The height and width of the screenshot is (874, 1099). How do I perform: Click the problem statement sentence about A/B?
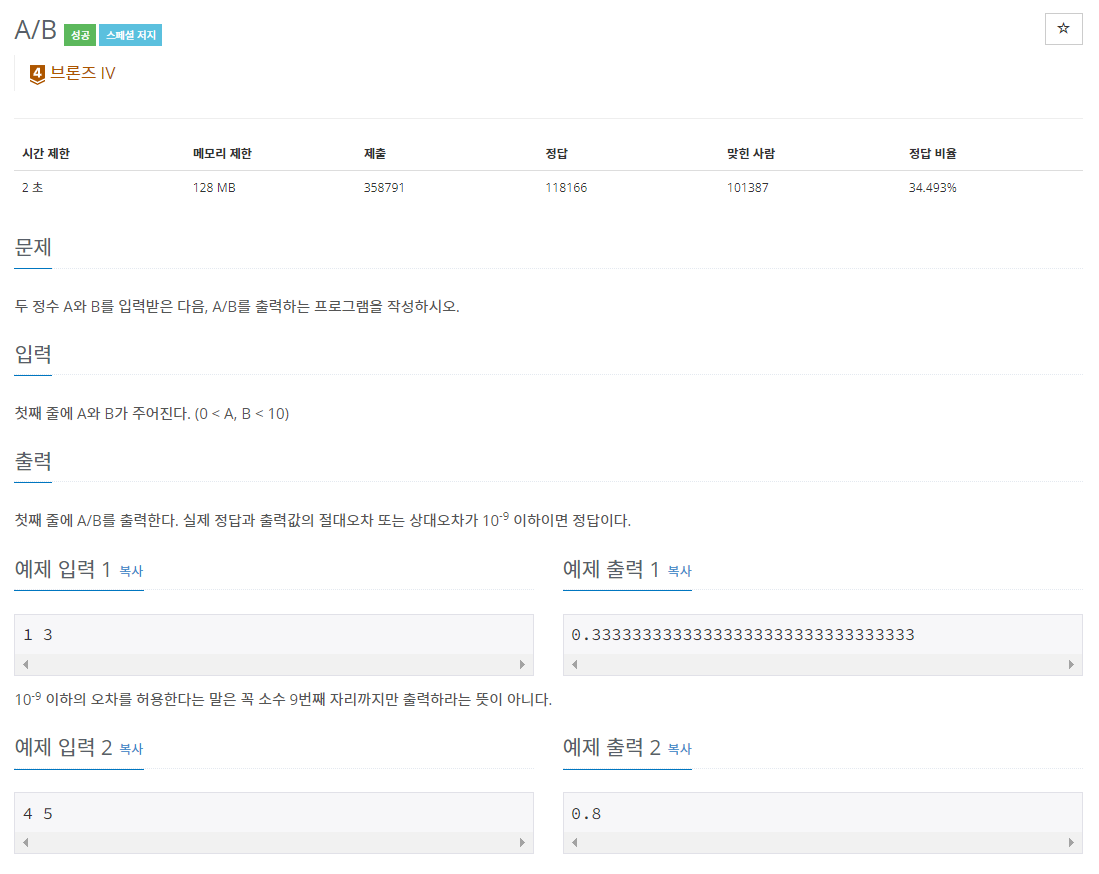237,307
